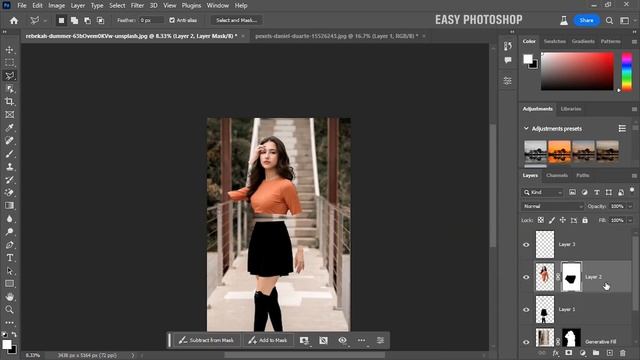The height and width of the screenshot is (360, 640).
Task: Switch to the Channels tab
Action: click(x=557, y=176)
